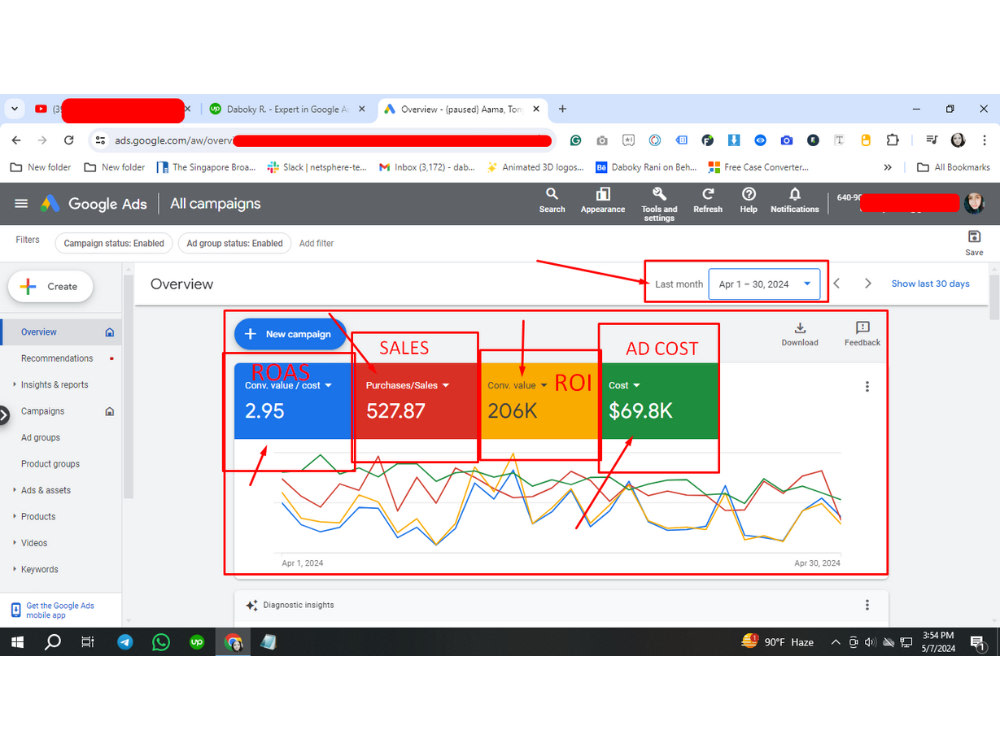Go back in browser history
The width and height of the screenshot is (1000, 750).
pyautogui.click(x=17, y=140)
